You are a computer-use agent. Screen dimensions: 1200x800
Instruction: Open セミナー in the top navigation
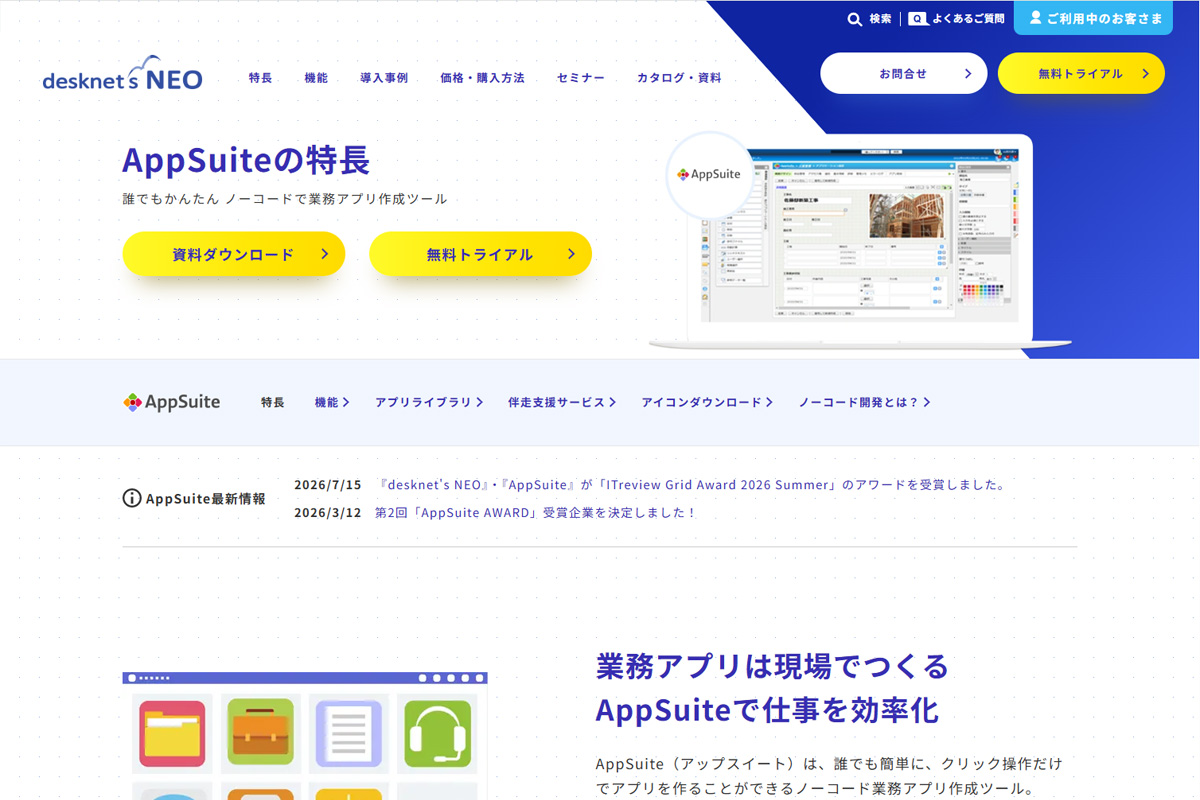(x=581, y=78)
